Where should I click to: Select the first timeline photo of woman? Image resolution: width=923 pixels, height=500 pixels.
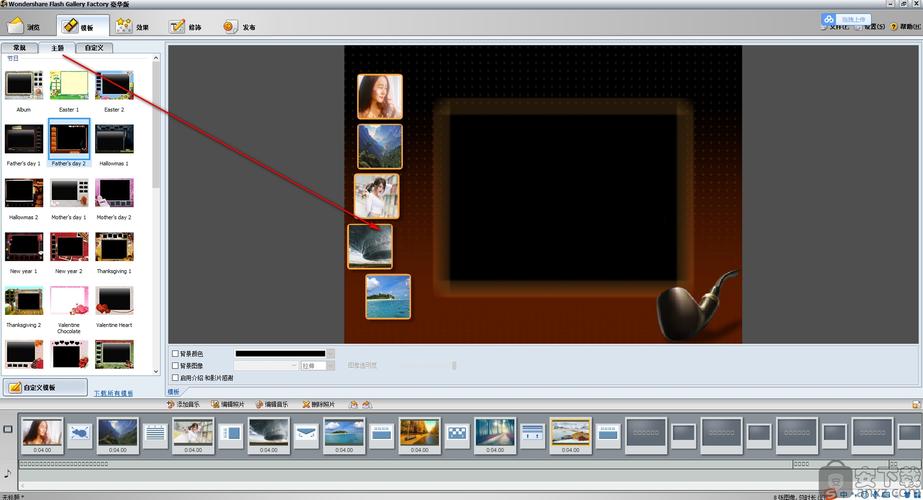[42, 436]
